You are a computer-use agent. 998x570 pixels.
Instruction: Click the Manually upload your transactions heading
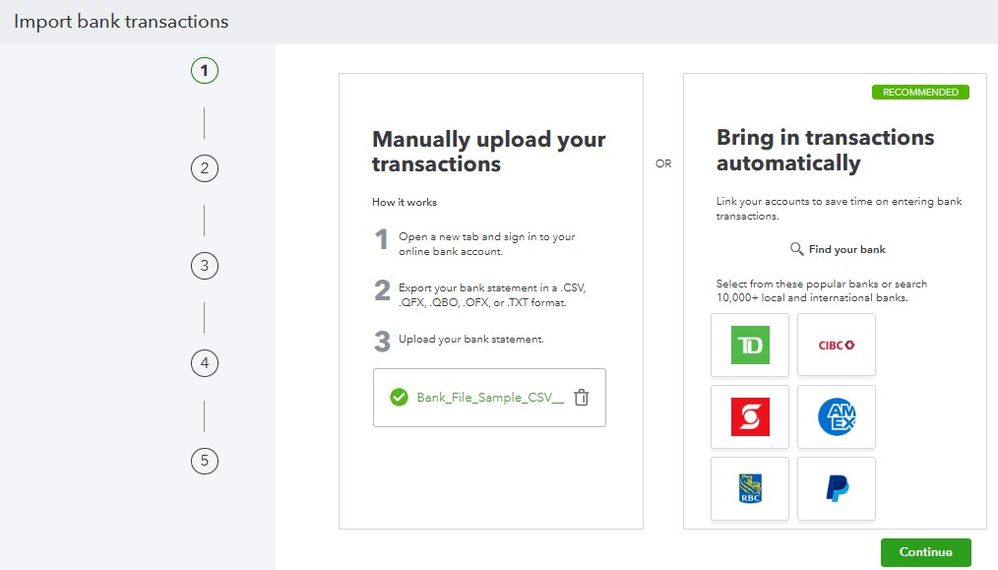pyautogui.click(x=488, y=151)
